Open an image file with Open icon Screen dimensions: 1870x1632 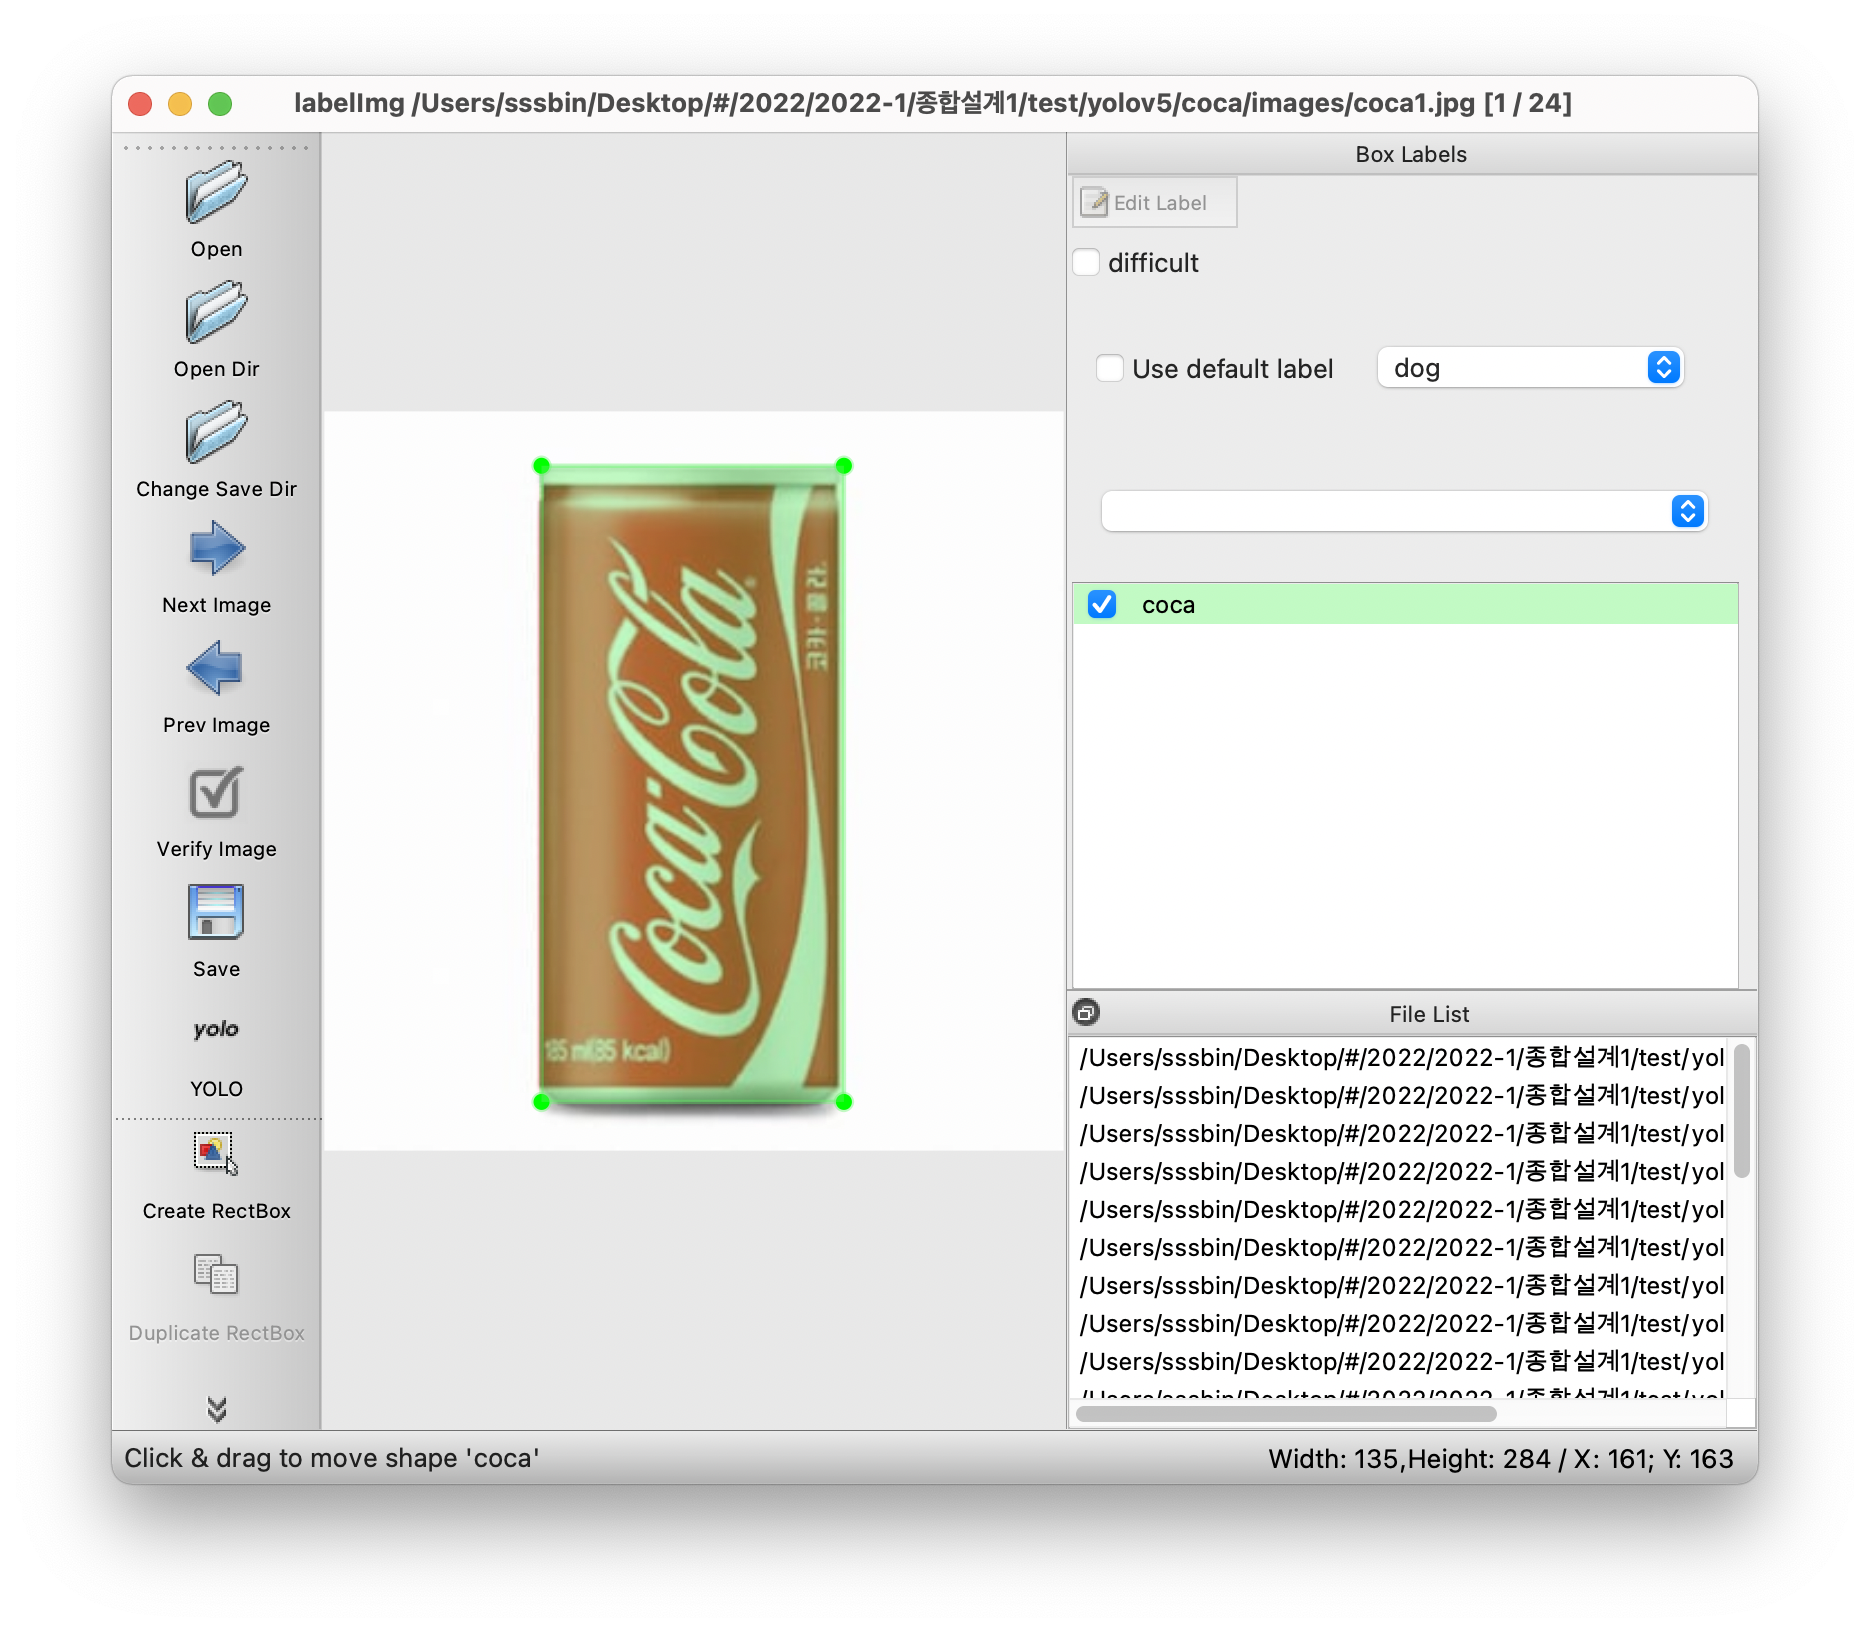click(x=216, y=193)
